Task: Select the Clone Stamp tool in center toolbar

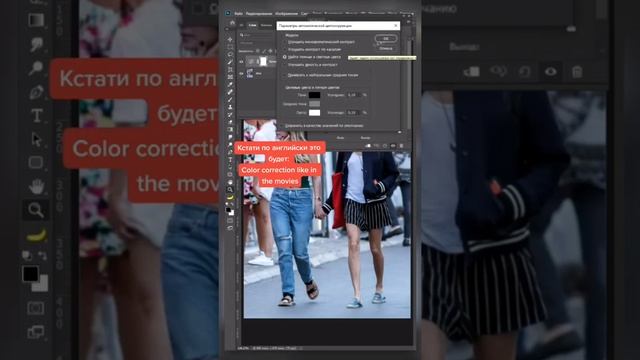Action: point(230,107)
